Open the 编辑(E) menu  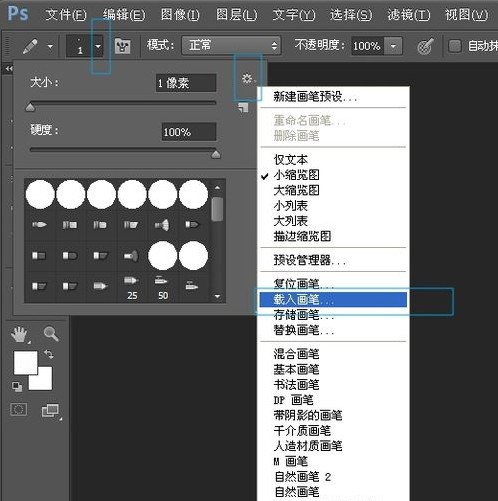[124, 15]
